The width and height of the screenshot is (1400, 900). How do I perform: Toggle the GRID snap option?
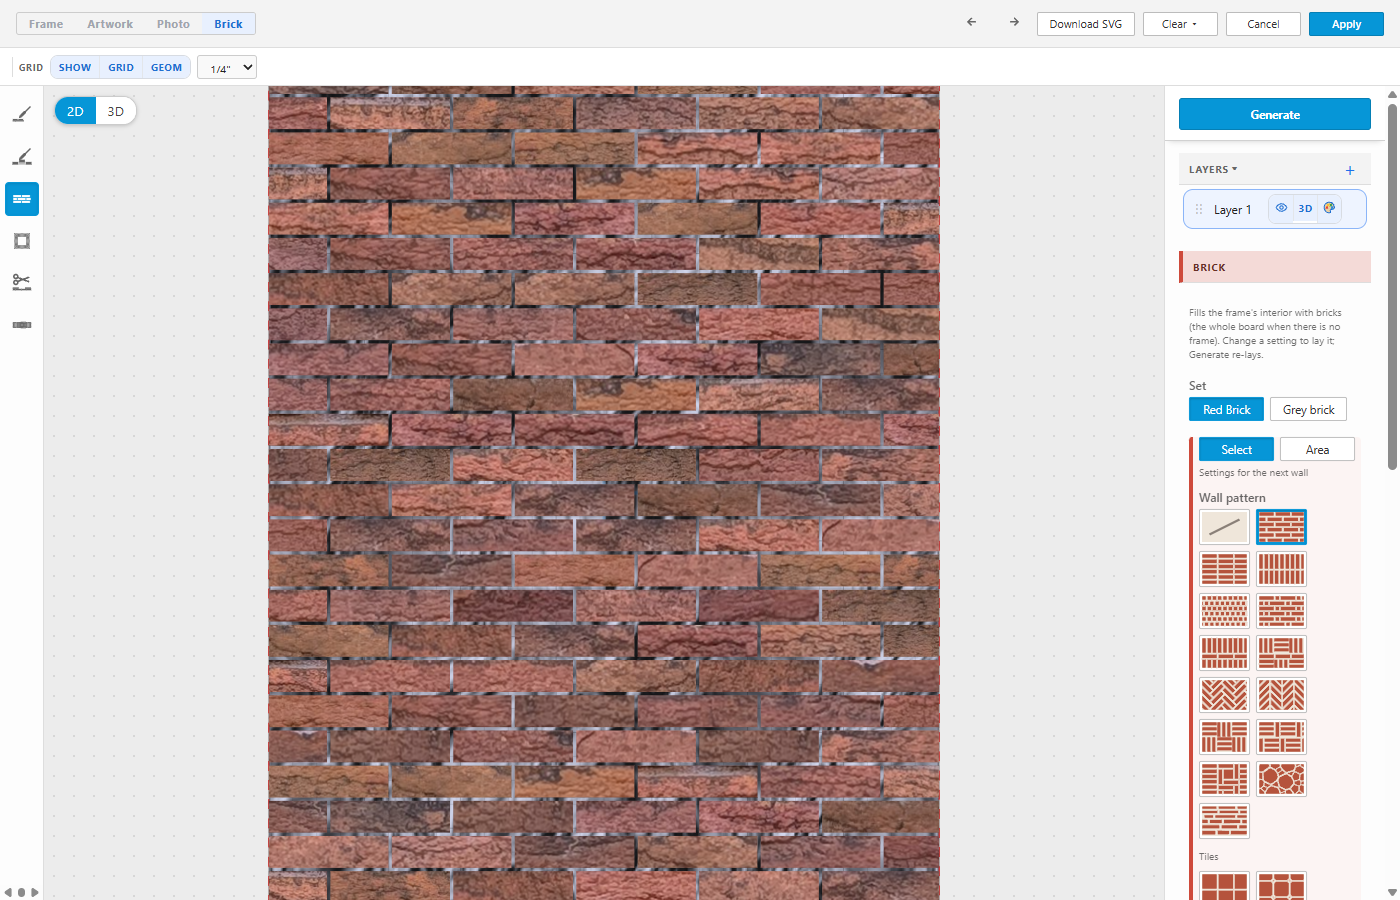pos(121,68)
